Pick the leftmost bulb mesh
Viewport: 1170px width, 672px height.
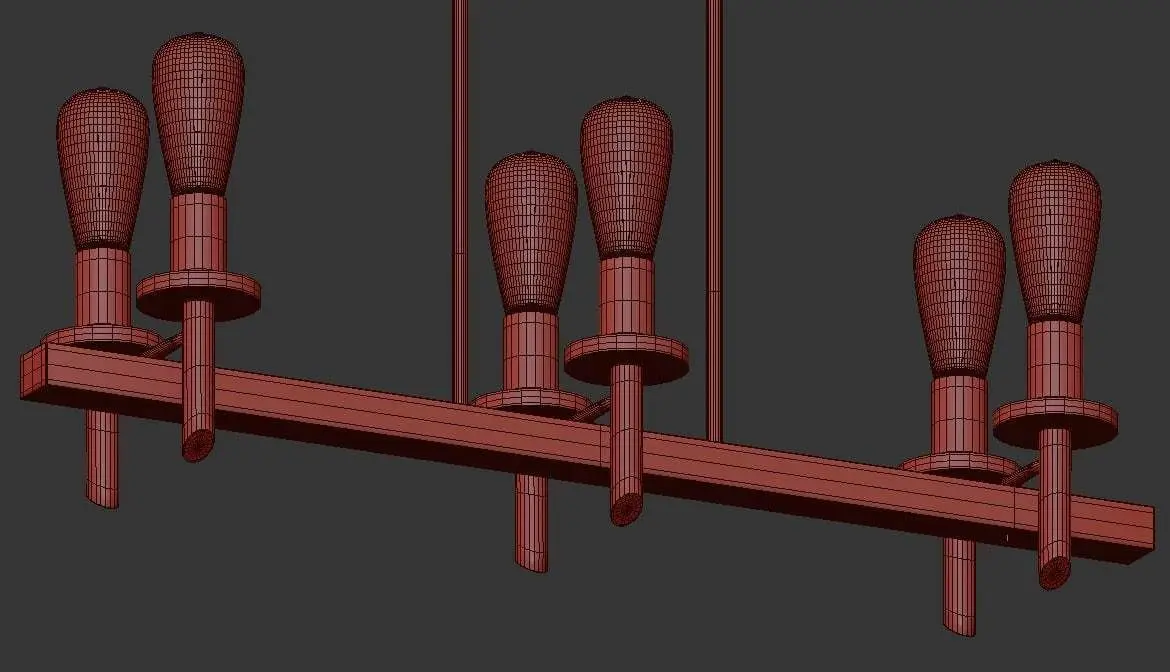pos(102,168)
